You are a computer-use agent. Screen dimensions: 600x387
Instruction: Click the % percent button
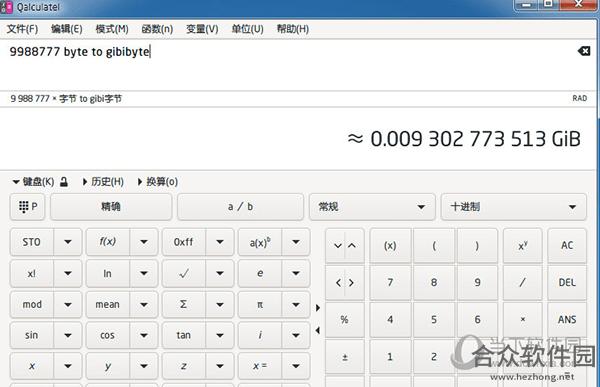[345, 320]
